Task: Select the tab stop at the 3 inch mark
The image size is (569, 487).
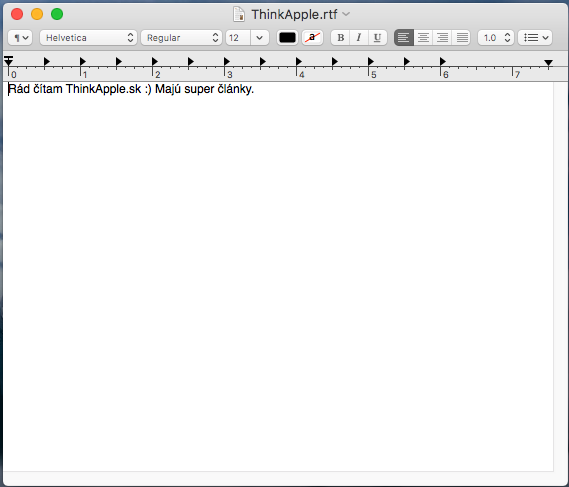Action: pos(226,61)
